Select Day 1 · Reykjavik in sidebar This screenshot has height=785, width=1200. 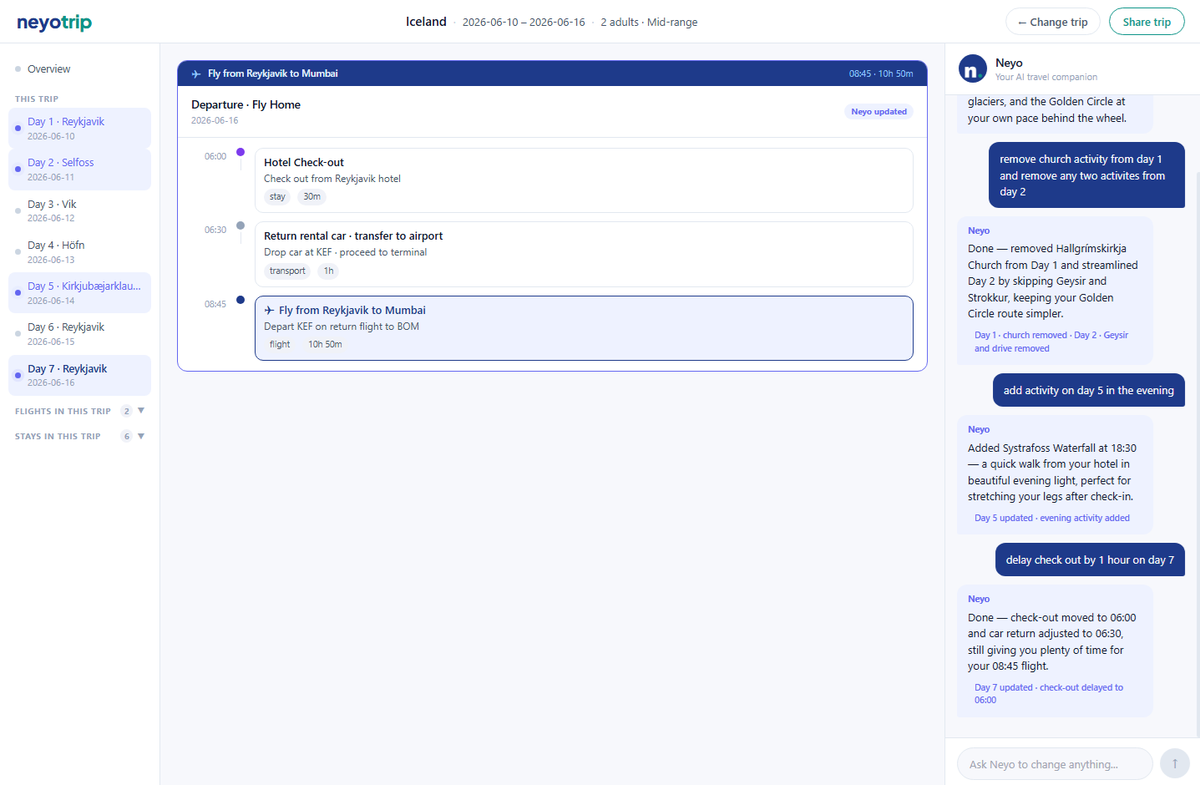click(x=79, y=128)
